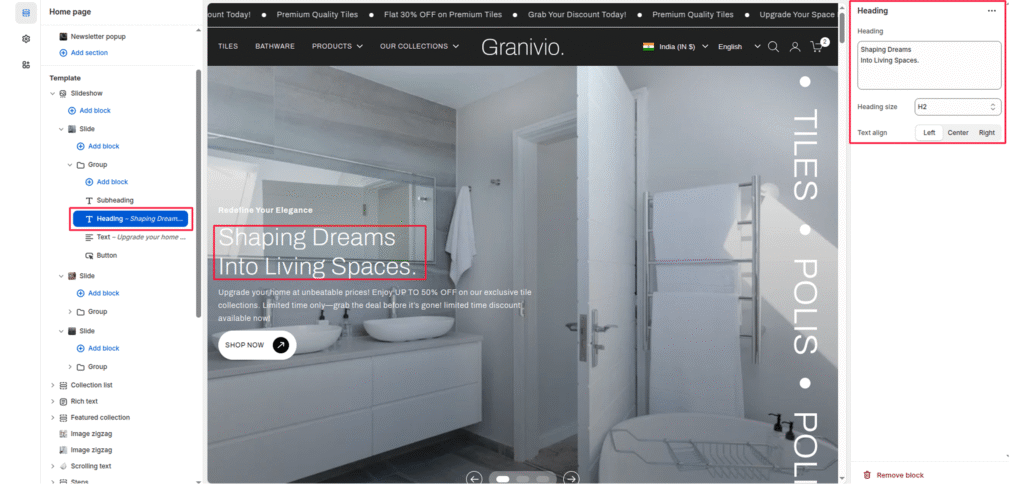1024x484 pixels.
Task: Set text align to Center
Action: click(x=958, y=132)
